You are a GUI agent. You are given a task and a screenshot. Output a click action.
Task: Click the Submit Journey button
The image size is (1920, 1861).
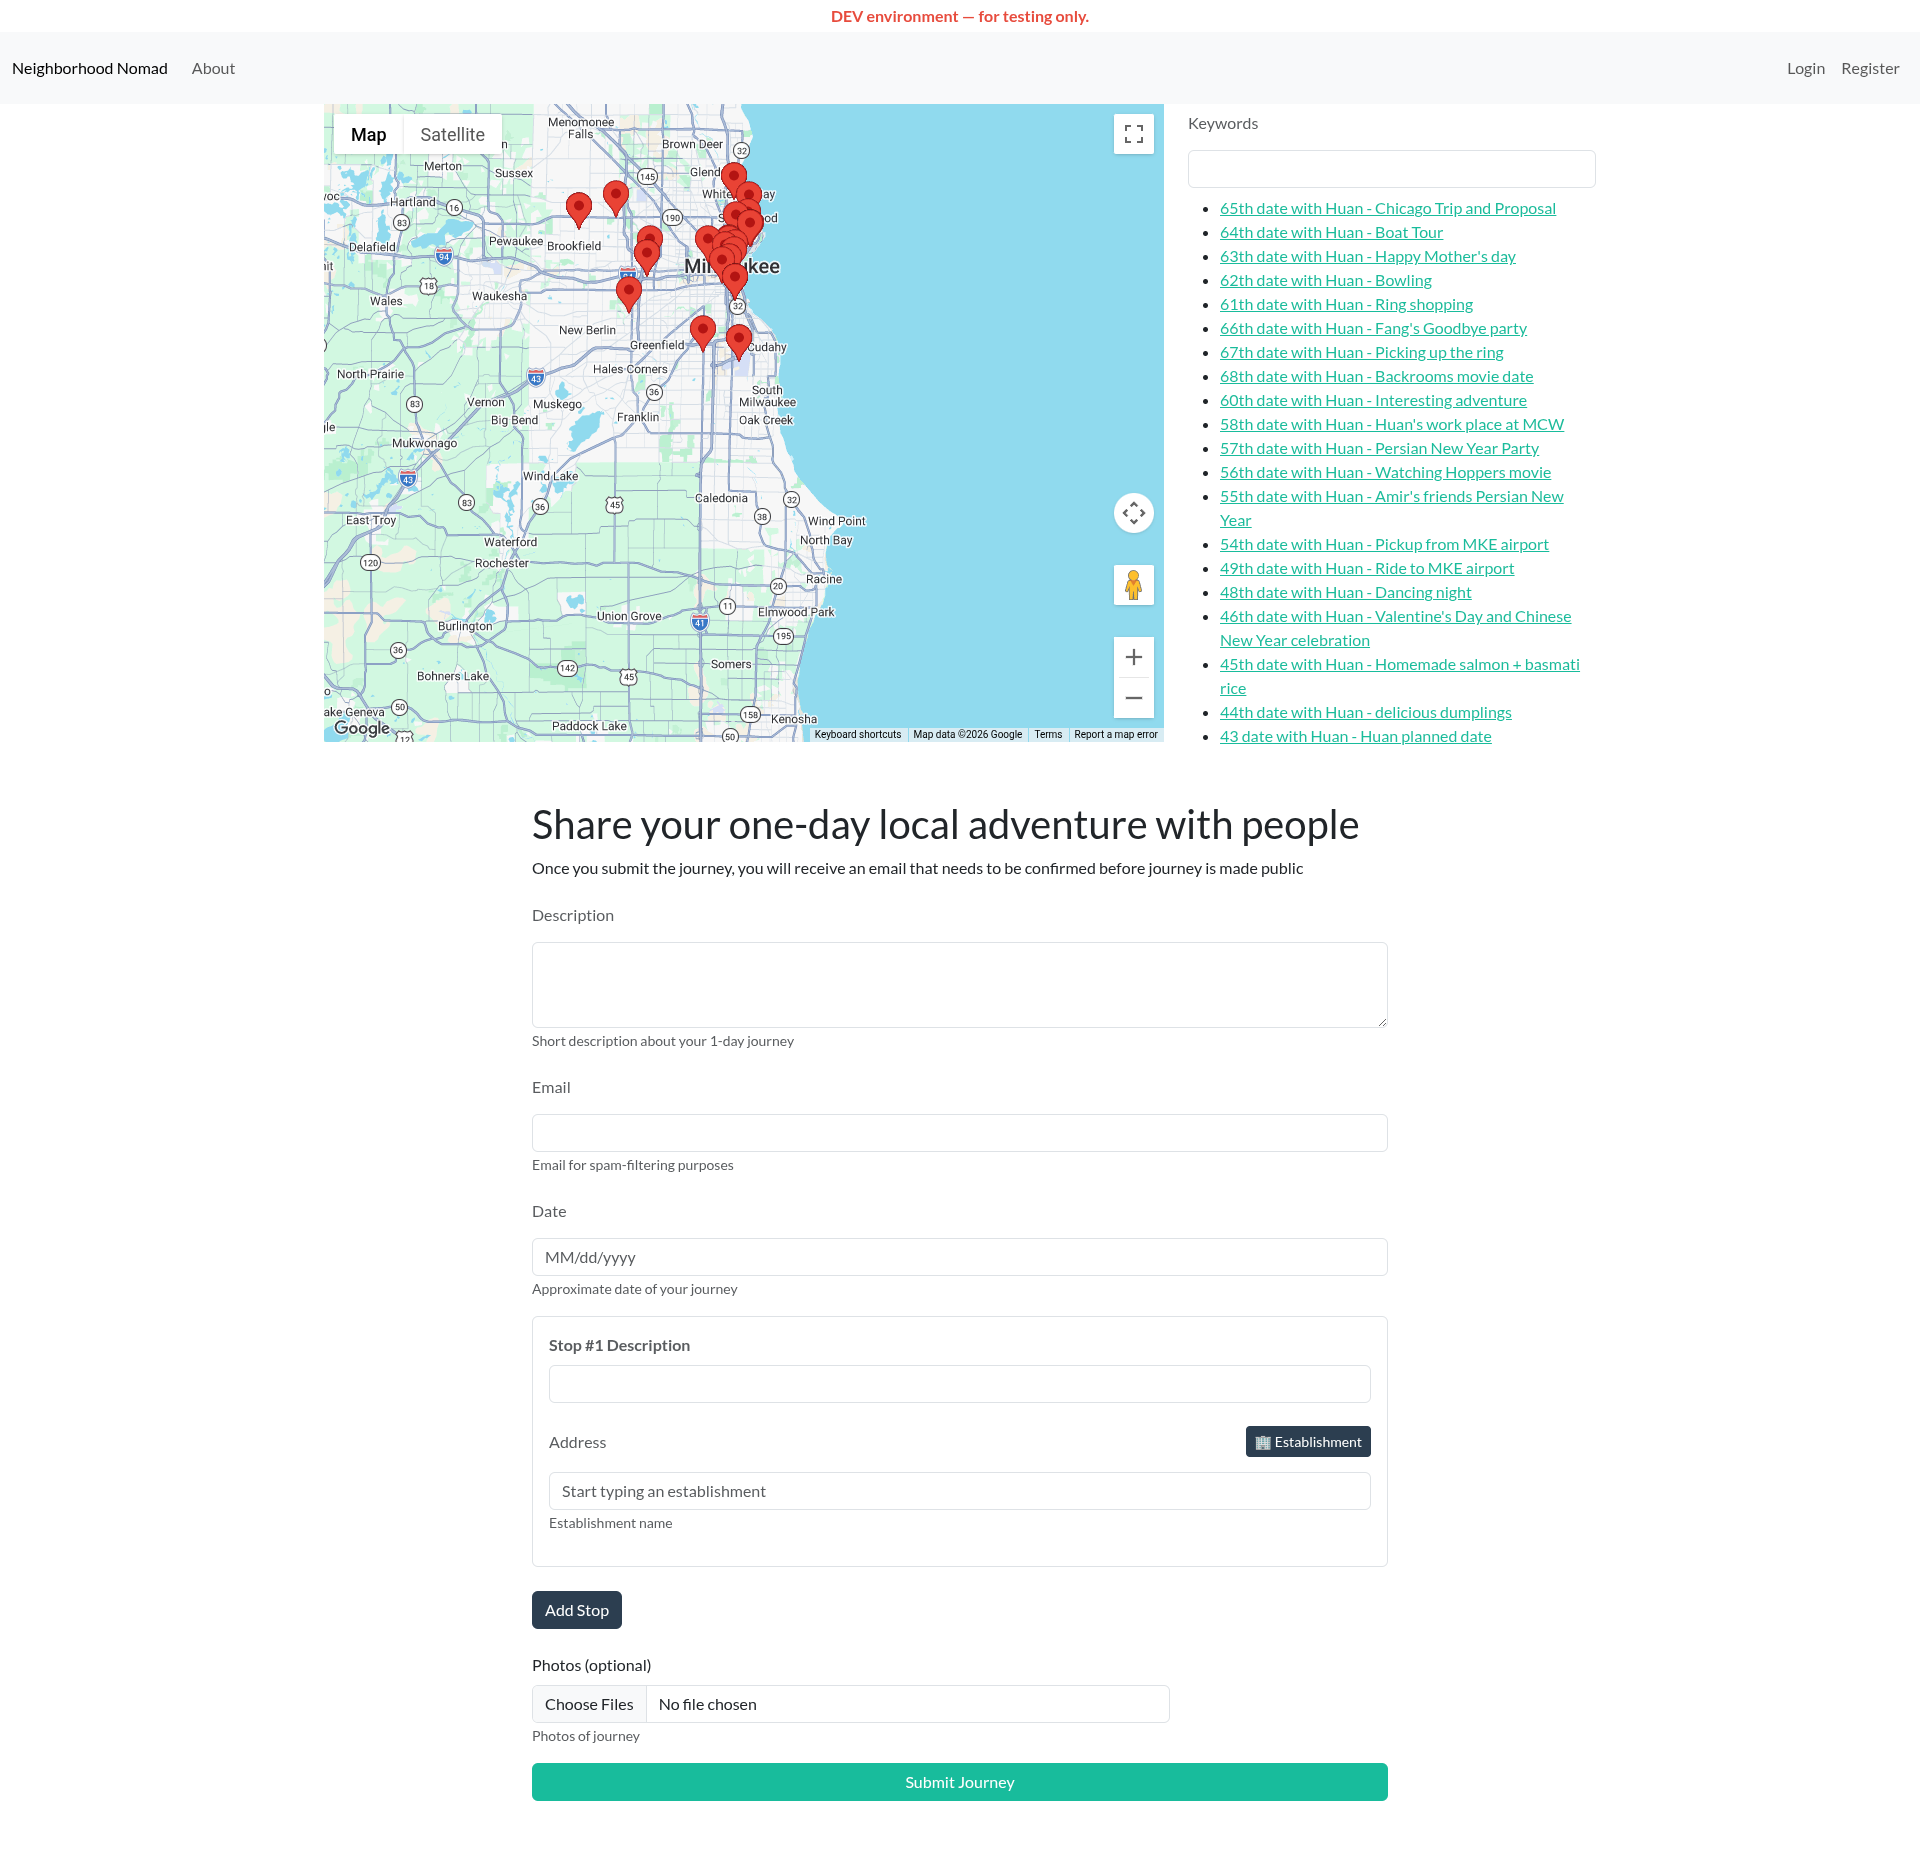coord(960,1782)
